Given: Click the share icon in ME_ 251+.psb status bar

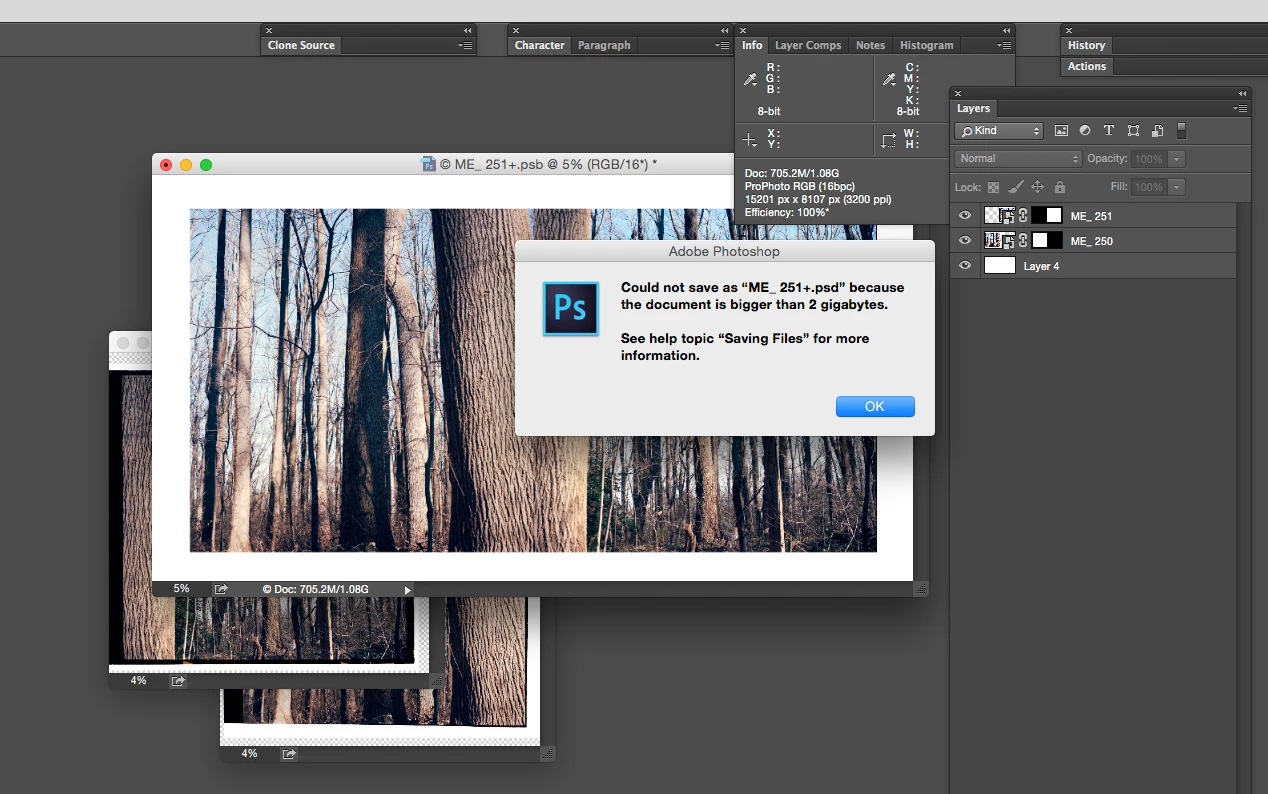Looking at the screenshot, I should [221, 589].
